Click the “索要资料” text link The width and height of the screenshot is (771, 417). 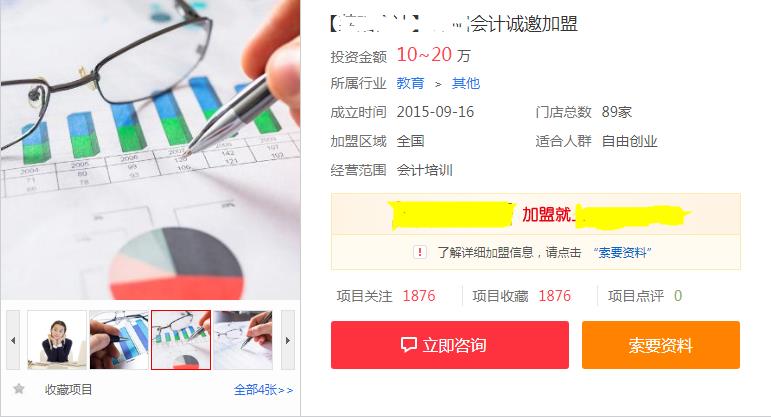pyautogui.click(x=622, y=253)
